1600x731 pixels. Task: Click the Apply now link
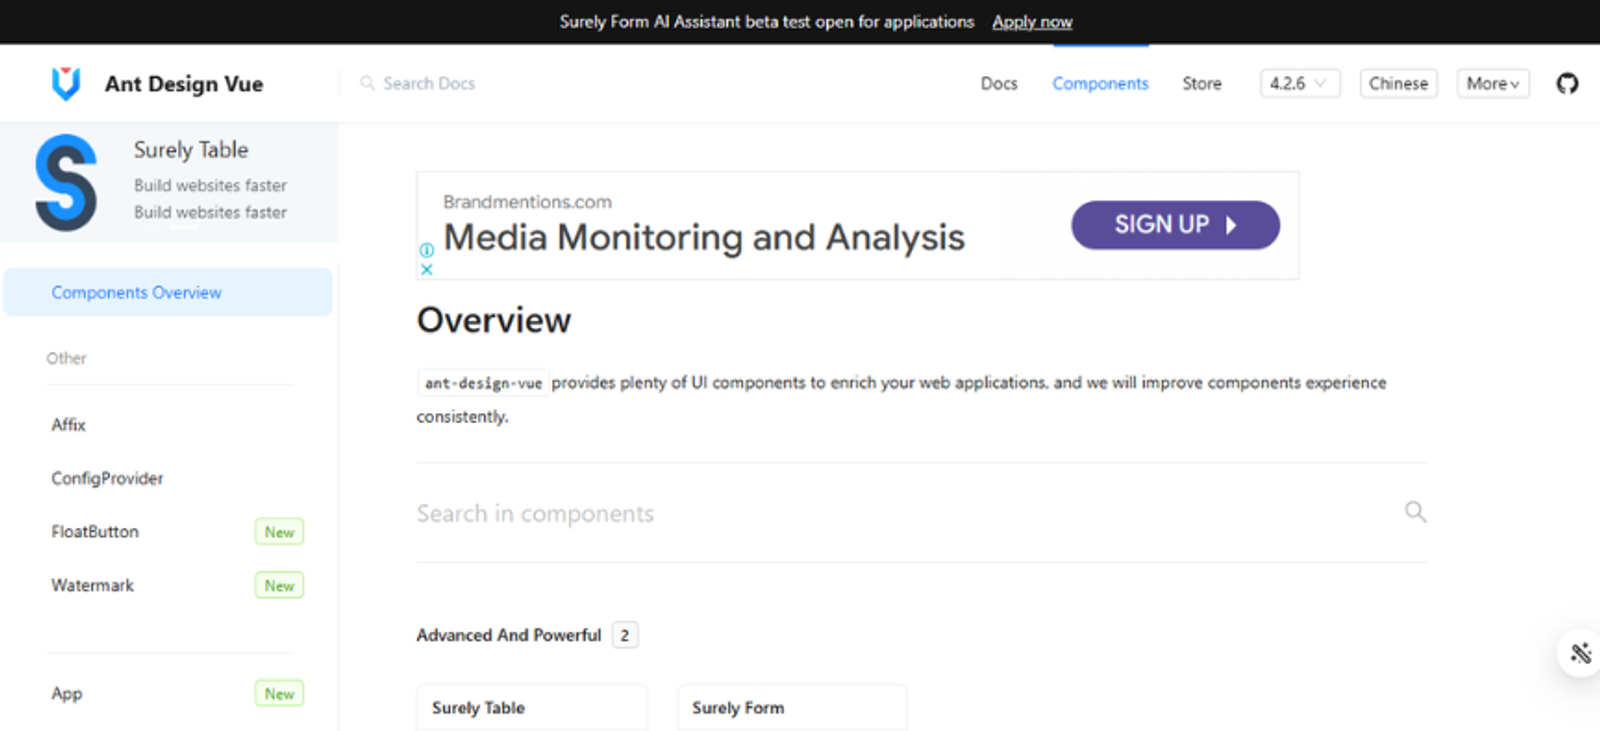click(1032, 22)
